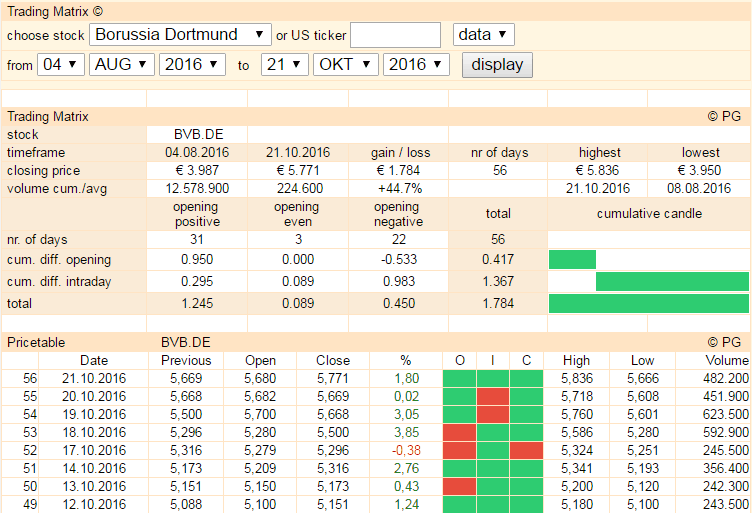Viewport: 752px width, 513px height.
Task: Click the Volume column header
Action: coord(727,361)
